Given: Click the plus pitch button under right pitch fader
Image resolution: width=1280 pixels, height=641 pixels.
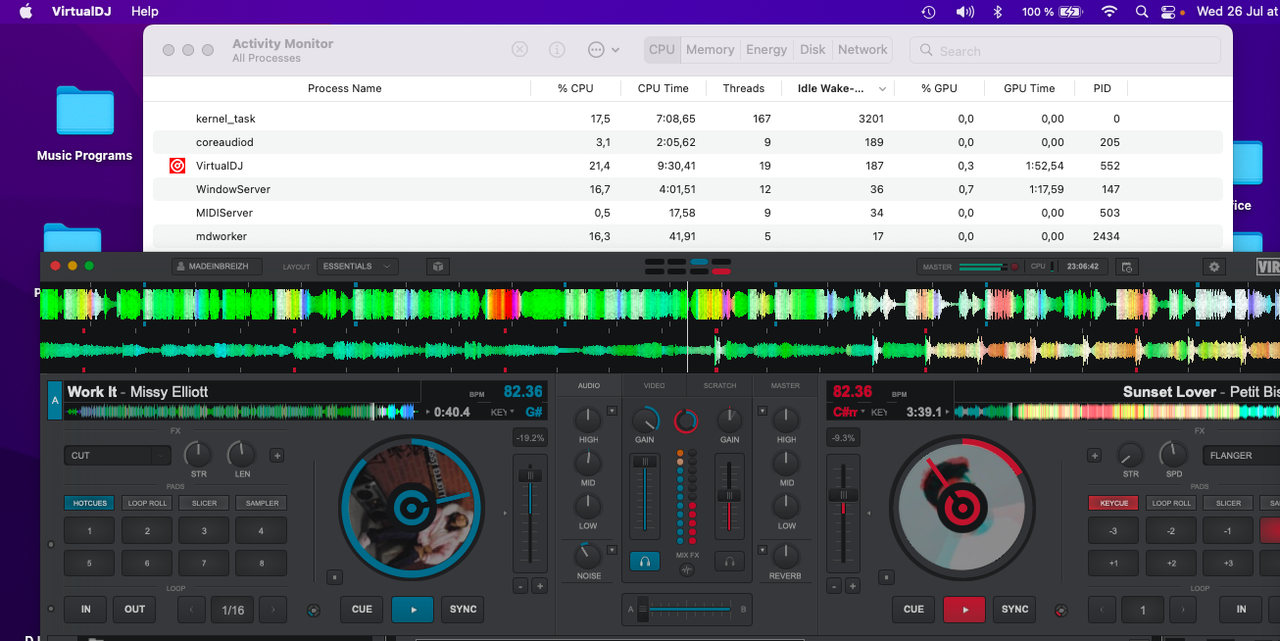Looking at the screenshot, I should (853, 586).
